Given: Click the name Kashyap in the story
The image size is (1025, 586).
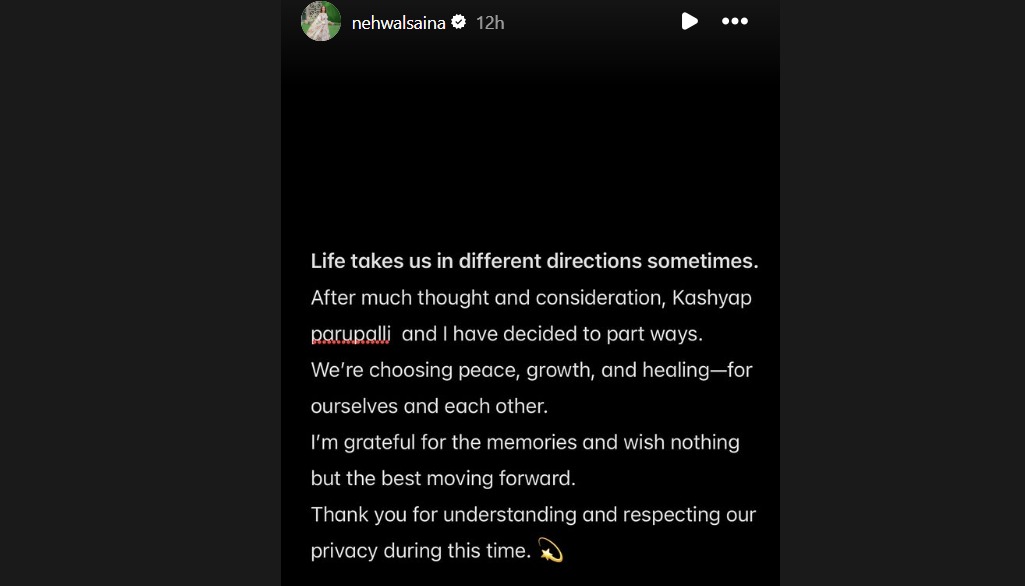Looking at the screenshot, I should coord(712,298).
